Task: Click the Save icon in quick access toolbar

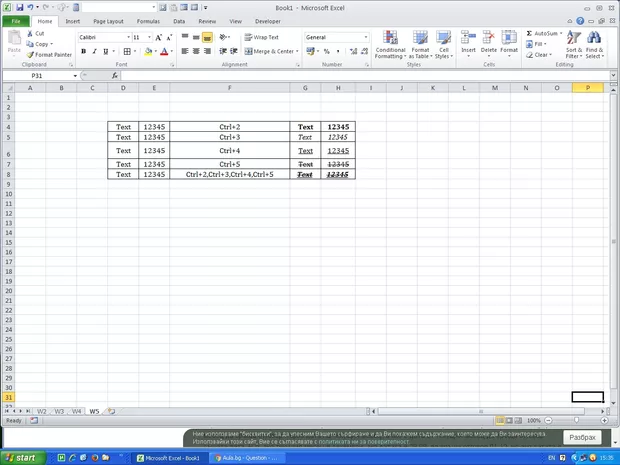Action: [x=21, y=7]
